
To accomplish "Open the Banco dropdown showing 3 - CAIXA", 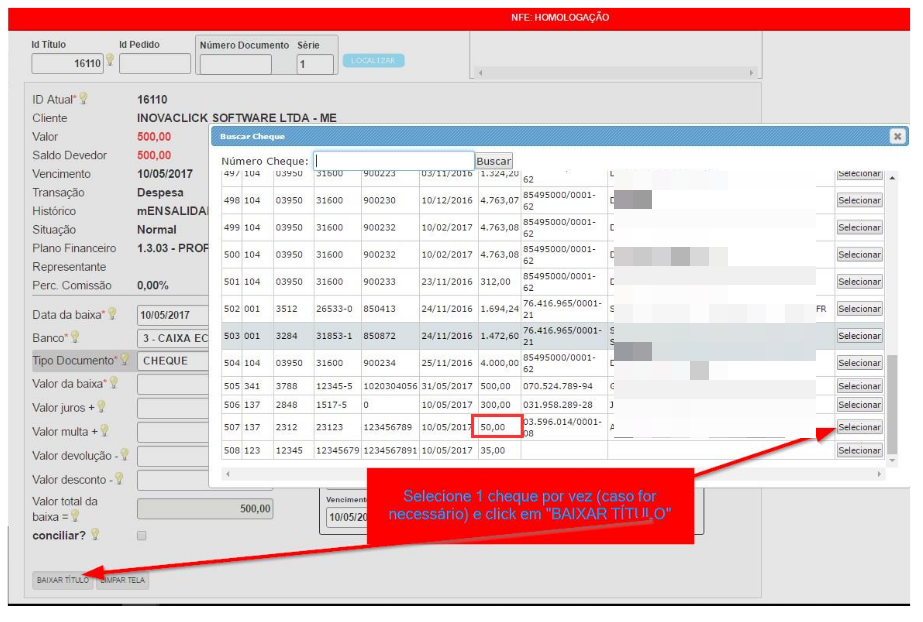I will coord(175,338).
